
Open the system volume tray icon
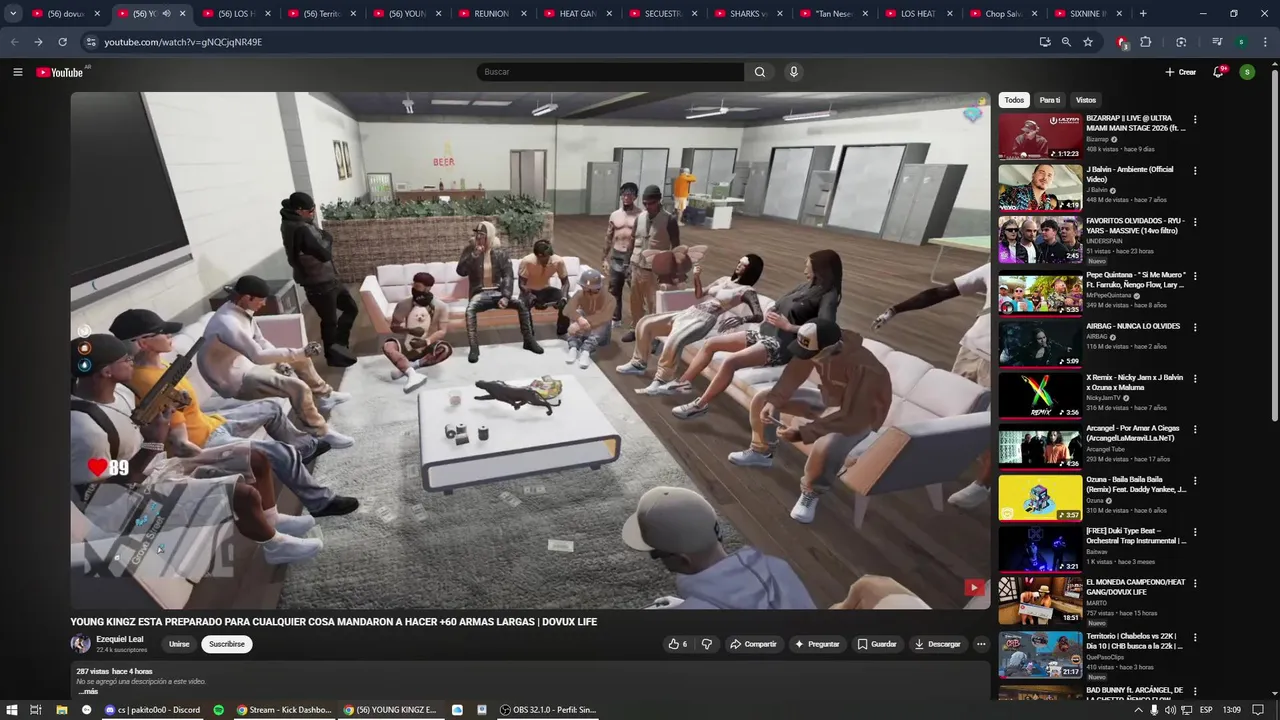point(1170,710)
